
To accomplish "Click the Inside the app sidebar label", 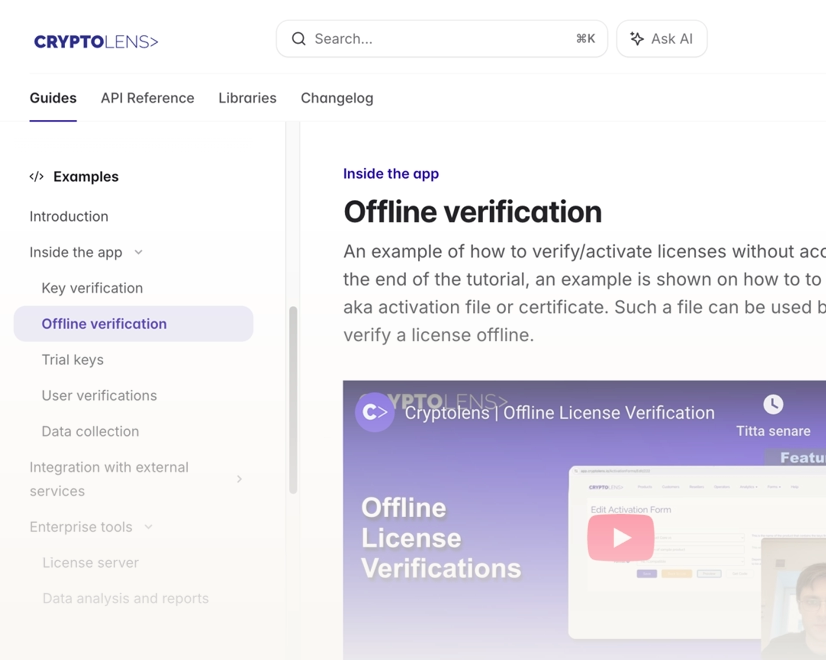I will coord(76,252).
